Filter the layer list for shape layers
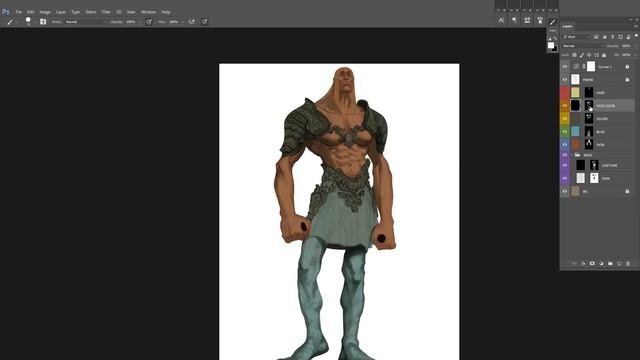The width and height of the screenshot is (640, 360). (x=620, y=37)
